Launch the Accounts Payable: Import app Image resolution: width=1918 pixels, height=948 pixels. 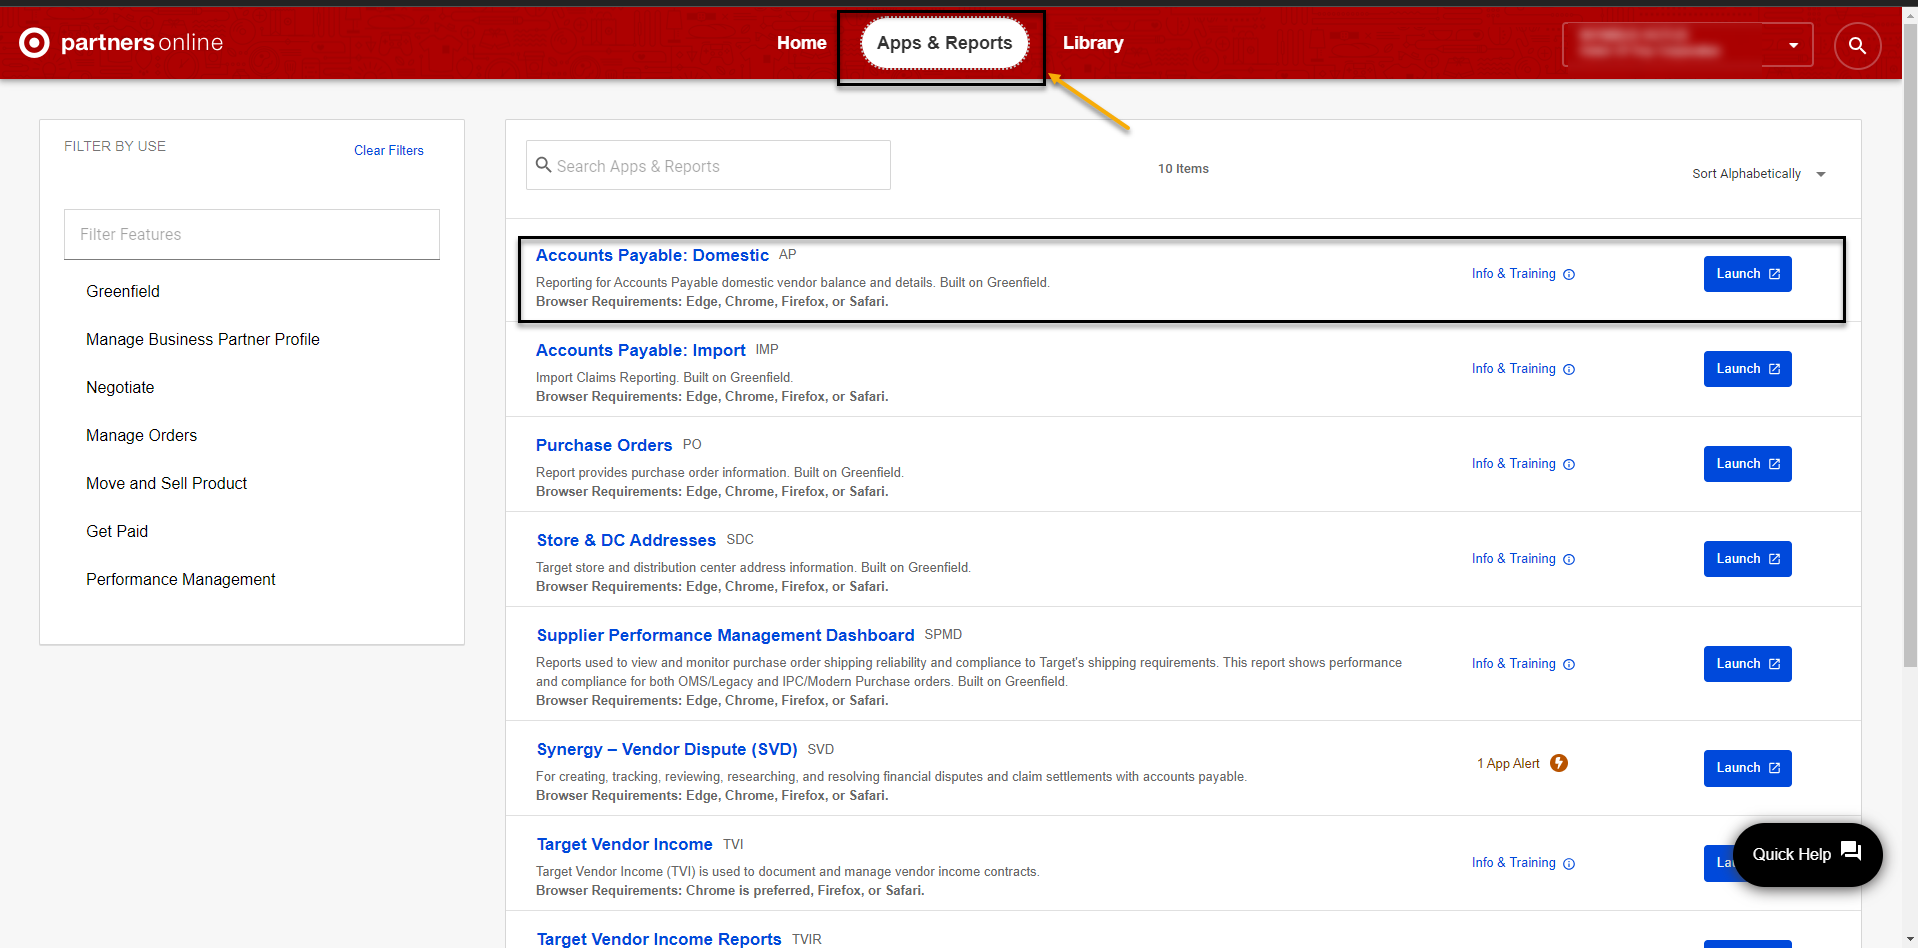click(x=1746, y=369)
